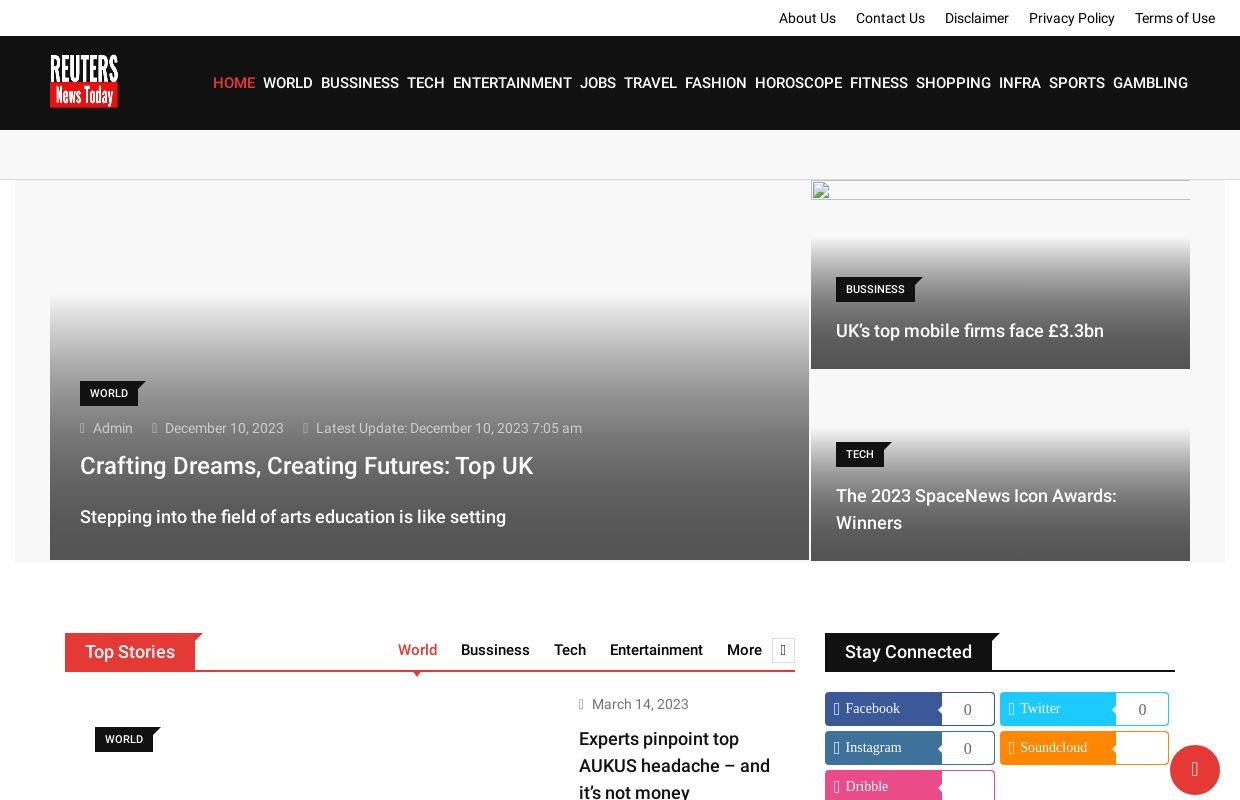Click the red scroll-to-top round button
This screenshot has height=800, width=1240.
[x=1194, y=770]
